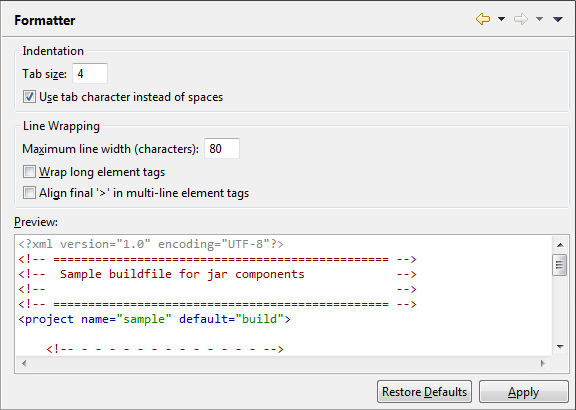Click the preview scrollbar down arrow
The height and width of the screenshot is (410, 576).
coord(560,346)
